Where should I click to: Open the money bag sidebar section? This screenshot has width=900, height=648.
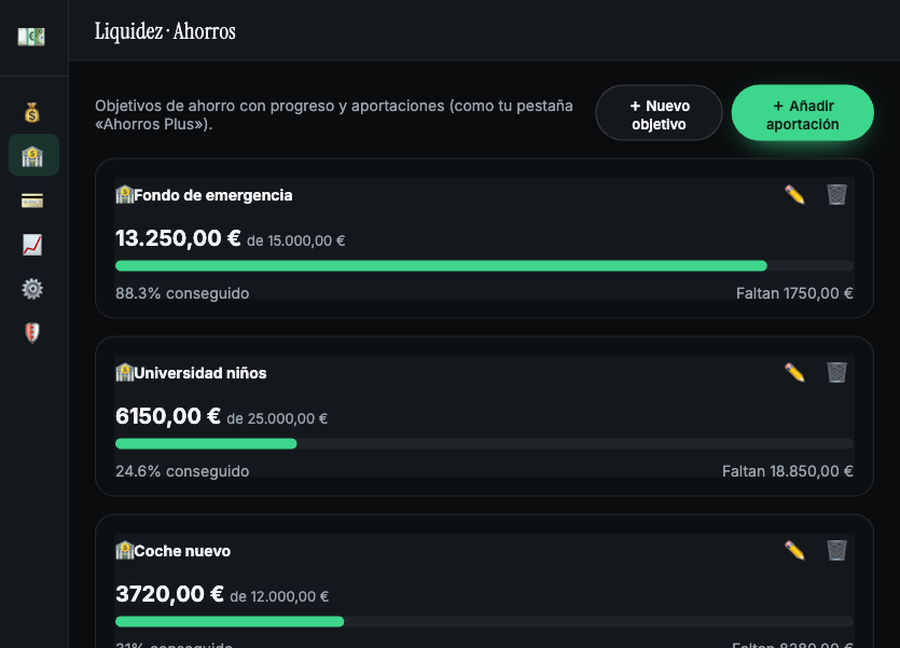tap(32, 112)
